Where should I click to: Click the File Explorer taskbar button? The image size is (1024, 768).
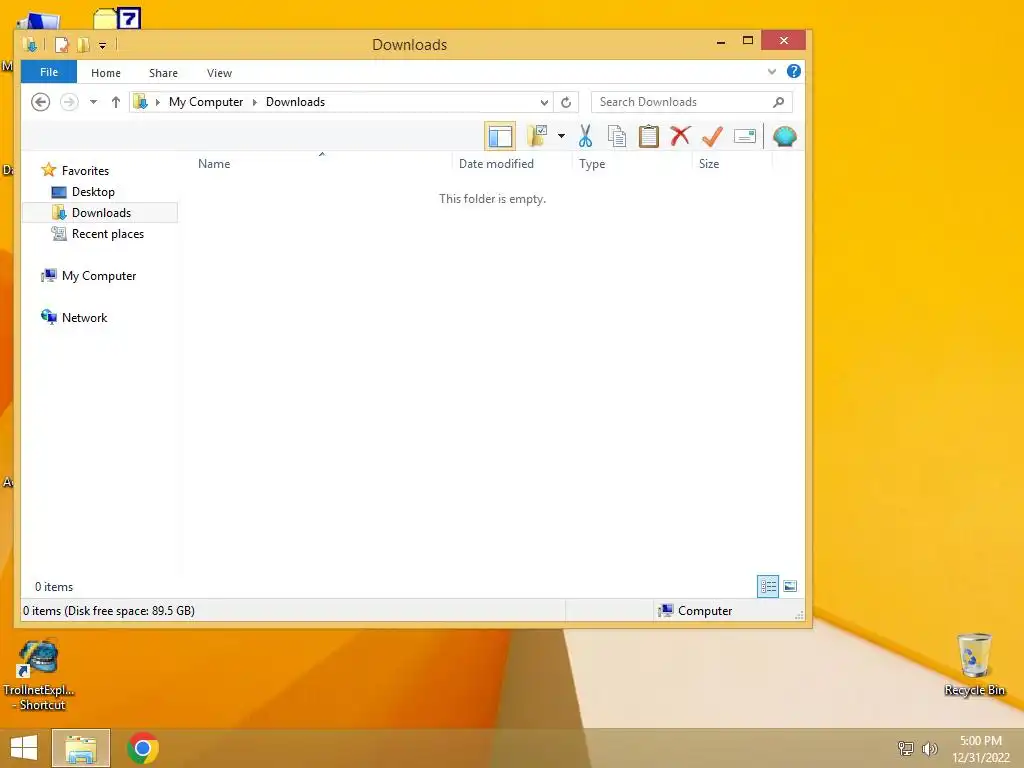pos(81,748)
